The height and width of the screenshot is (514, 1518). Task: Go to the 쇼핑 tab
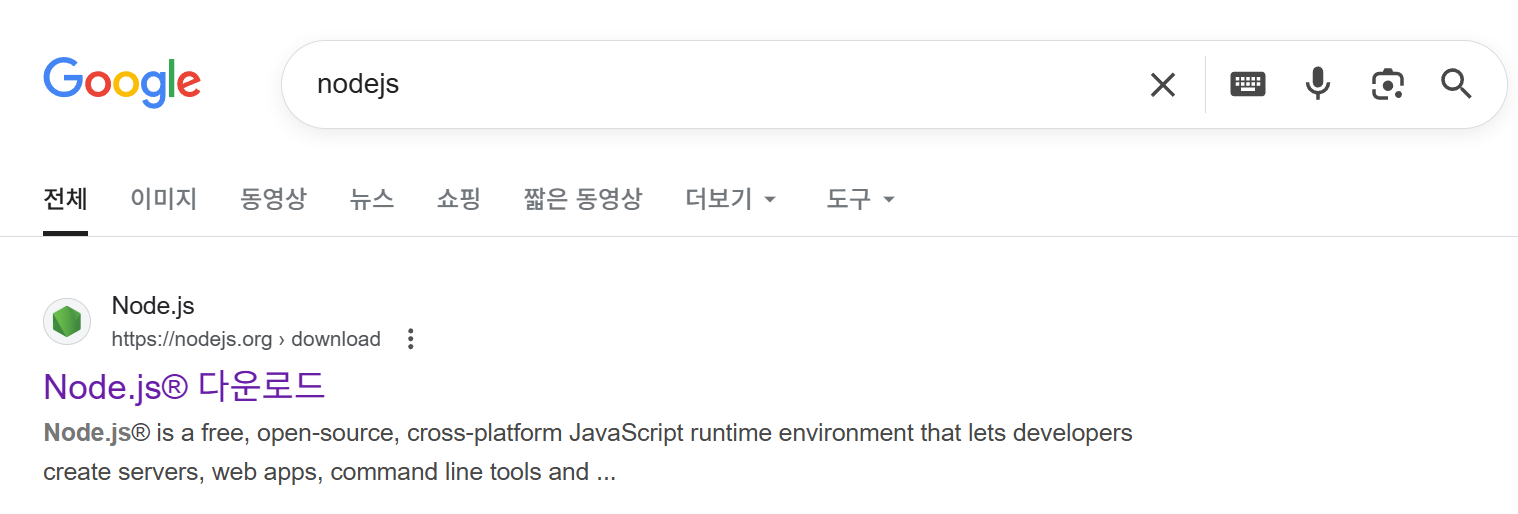point(459,199)
